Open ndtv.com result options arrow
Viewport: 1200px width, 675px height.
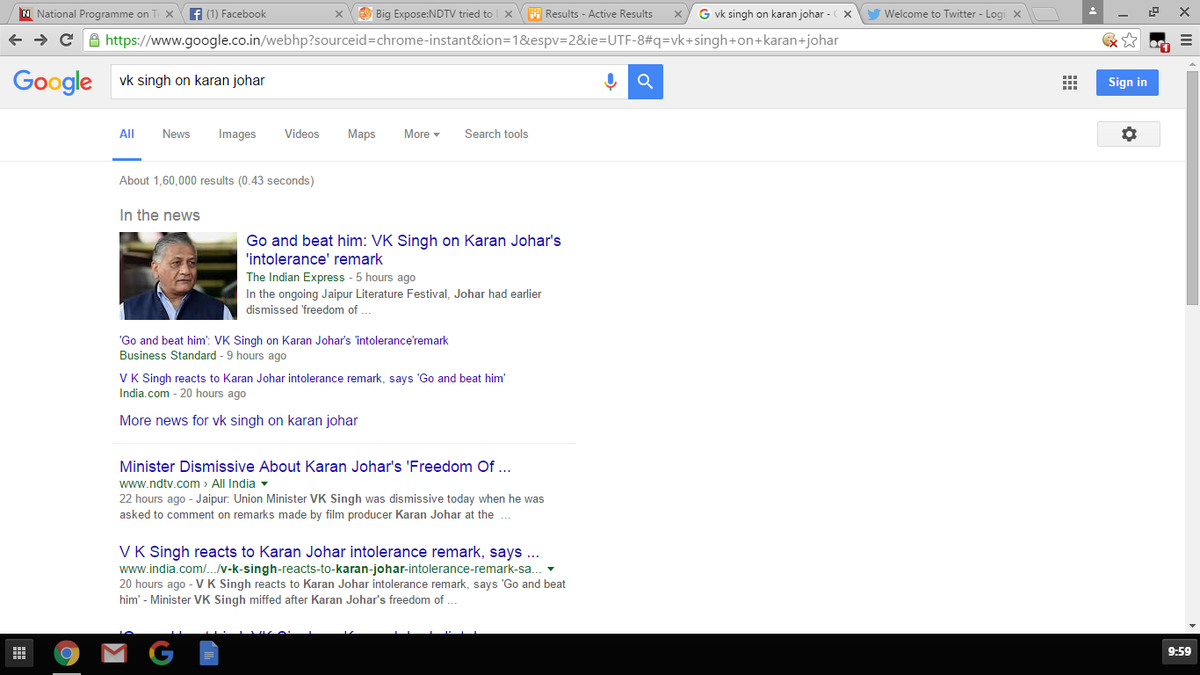(264, 484)
